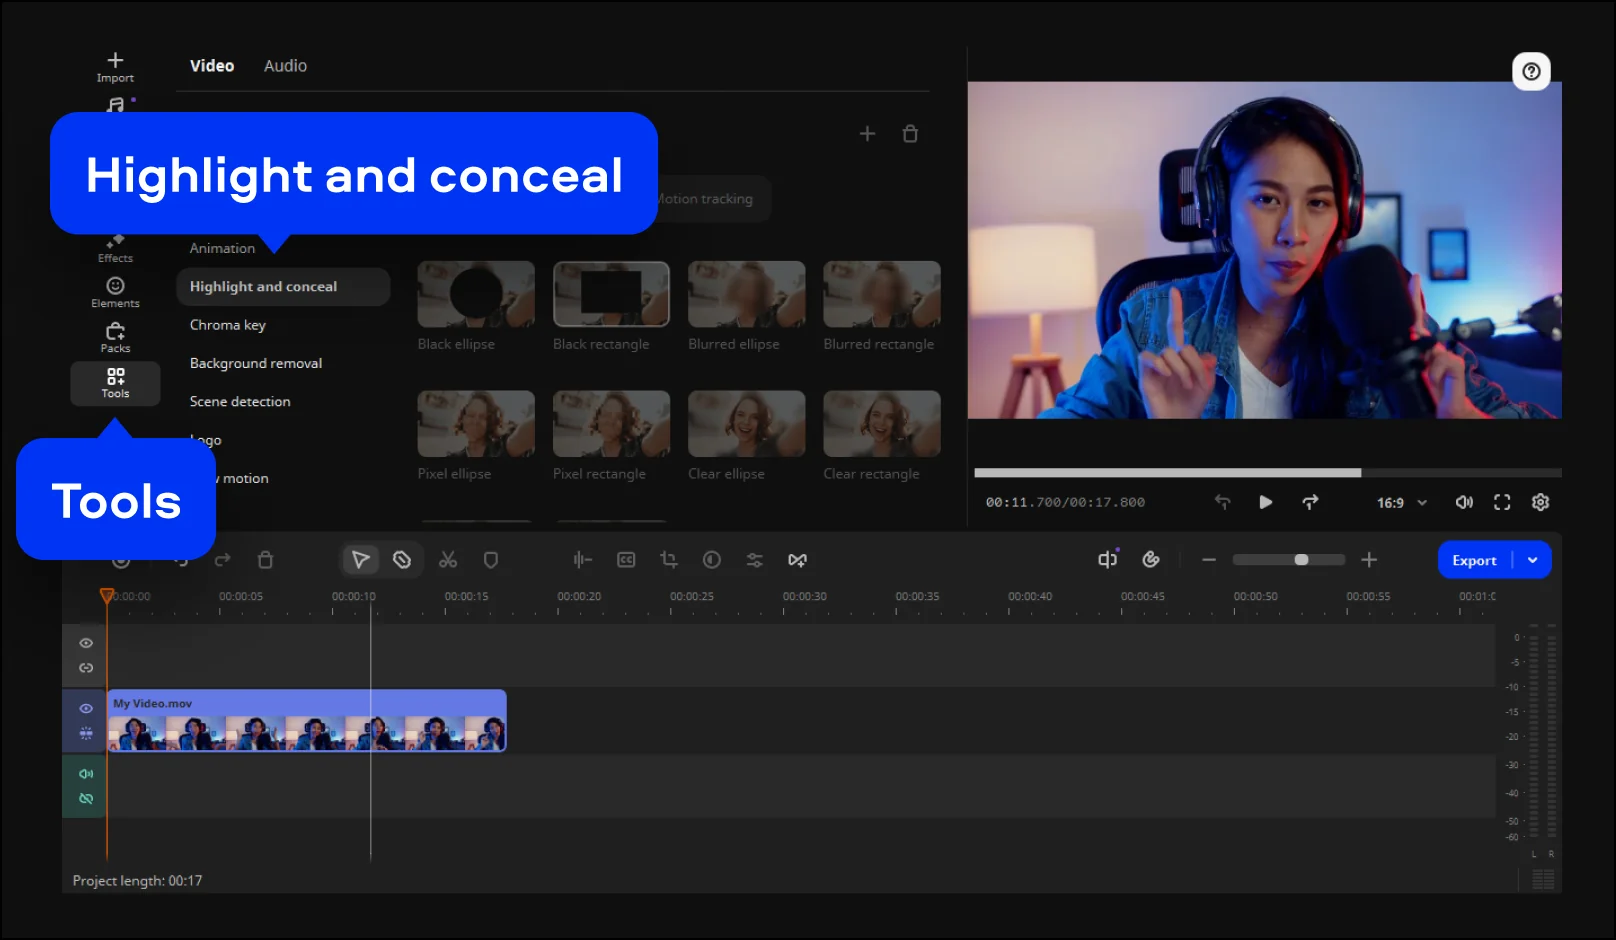Screen dimensions: 1616x940
Task: Switch to the Audio tab
Action: pyautogui.click(x=285, y=66)
